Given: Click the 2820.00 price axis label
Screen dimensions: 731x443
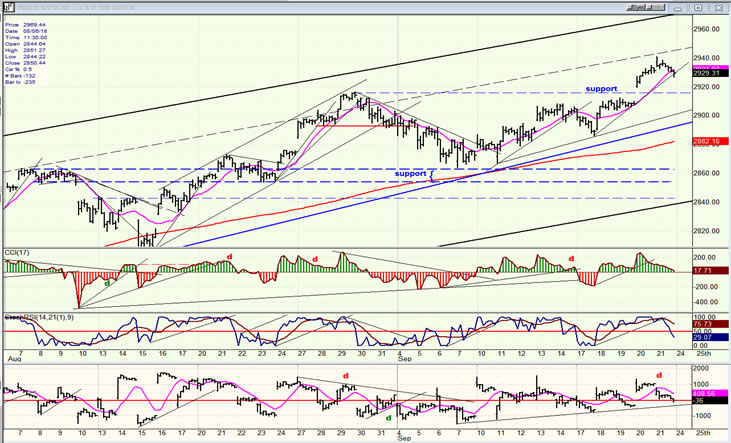Looking at the screenshot, I should pos(709,231).
